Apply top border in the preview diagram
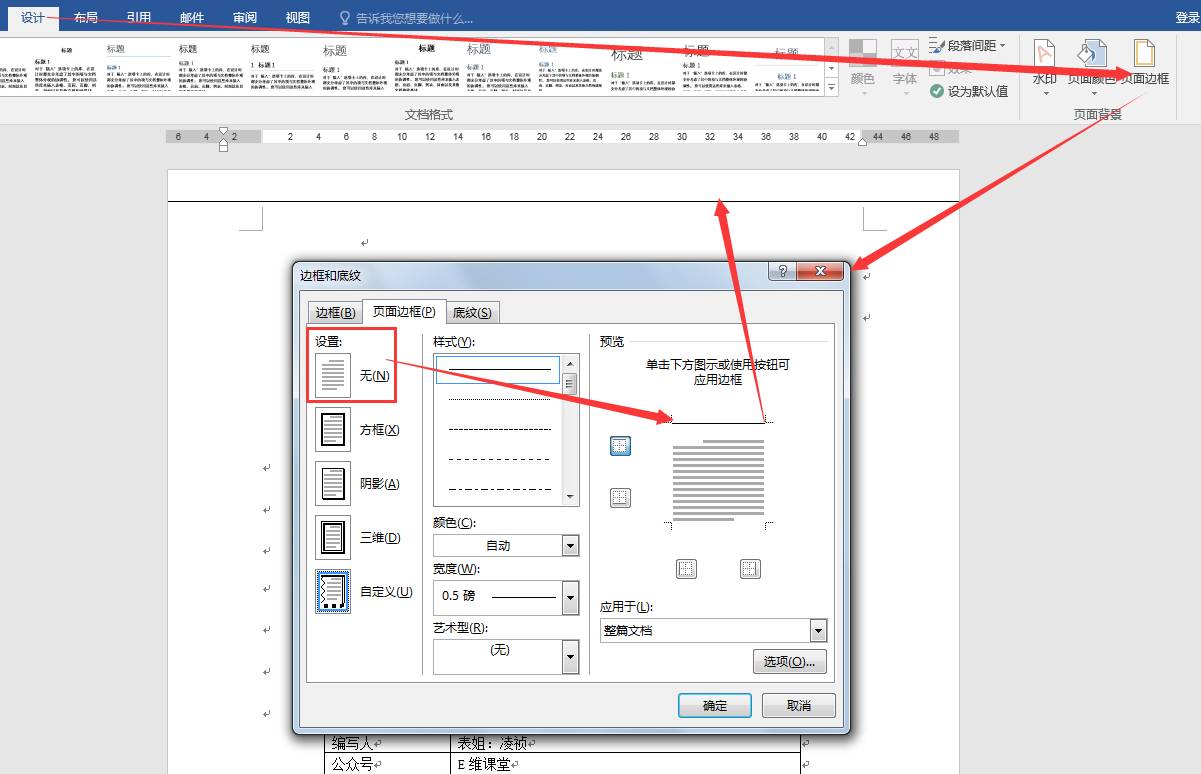This screenshot has width=1201, height=774. point(620,445)
